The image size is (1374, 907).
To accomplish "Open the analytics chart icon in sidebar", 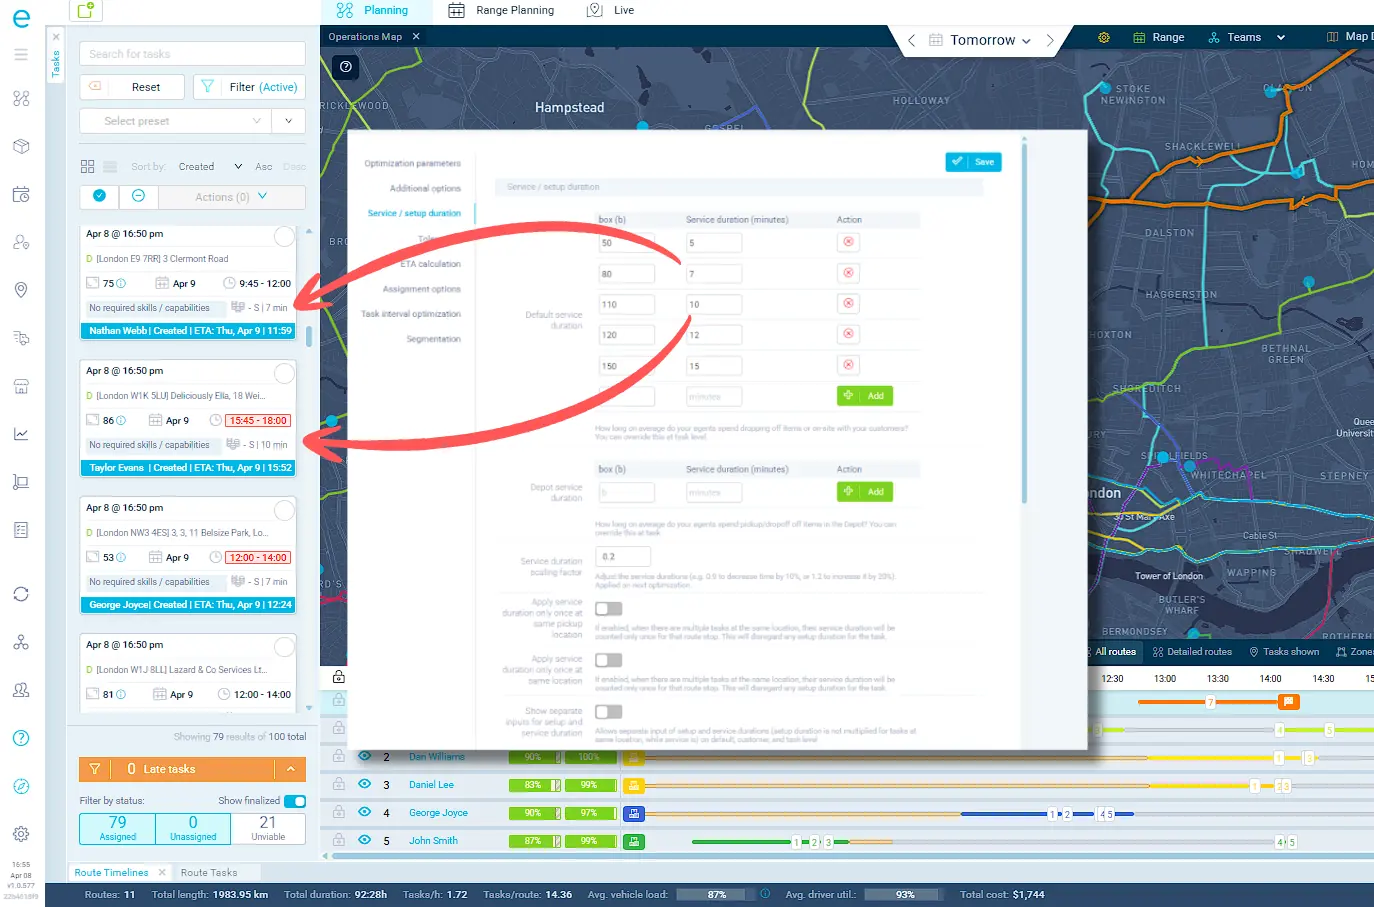I will pyautogui.click(x=21, y=434).
